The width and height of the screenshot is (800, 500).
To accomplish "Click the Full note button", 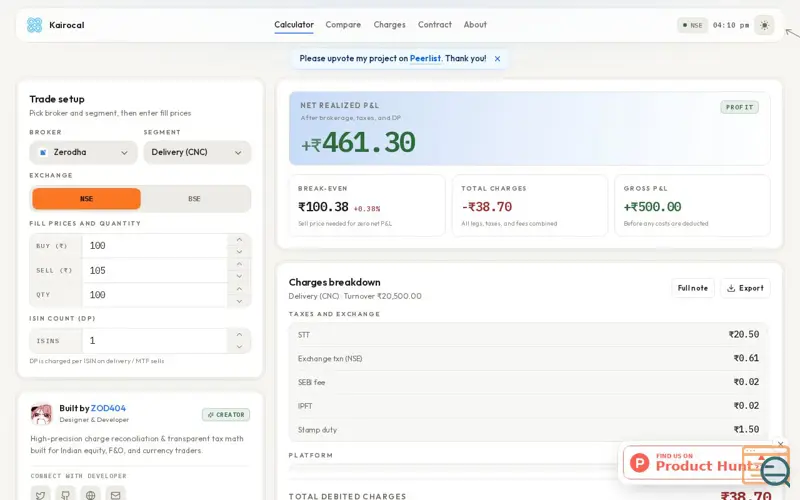I will [692, 288].
